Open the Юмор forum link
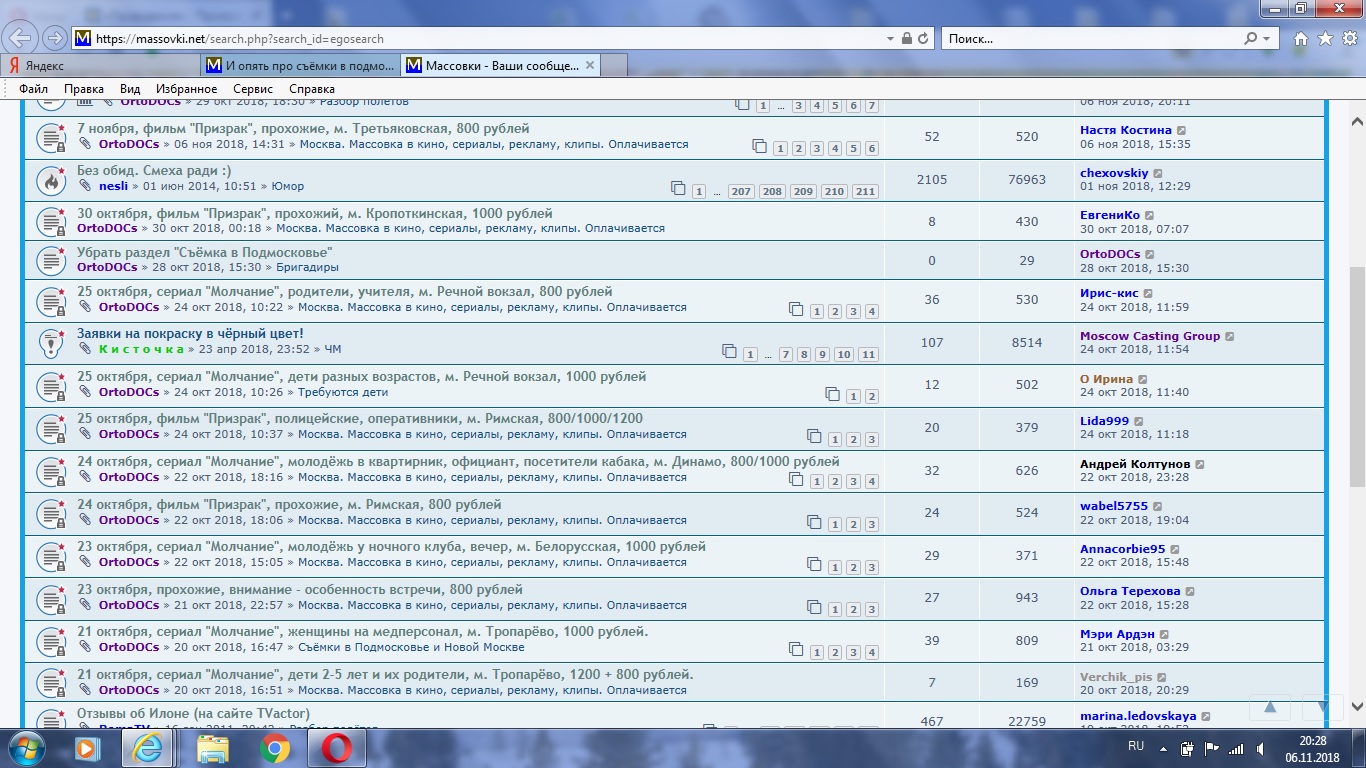This screenshot has width=1366, height=768. [x=287, y=186]
